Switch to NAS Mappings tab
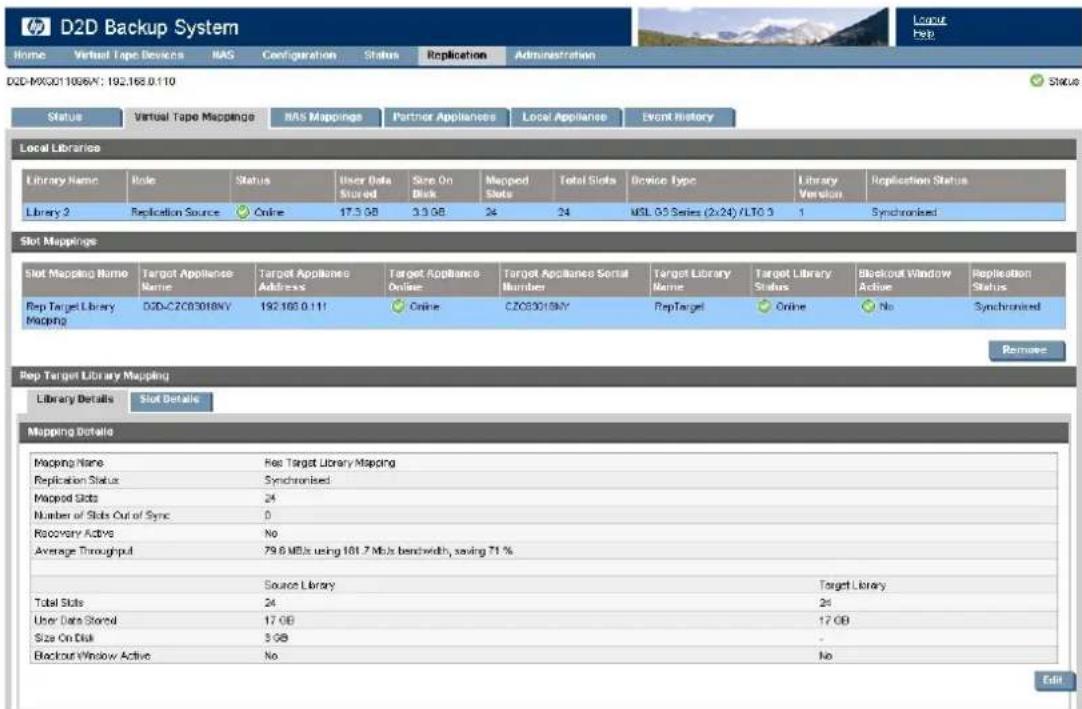Image resolution: width=1082 pixels, height=709 pixels. click(324, 117)
